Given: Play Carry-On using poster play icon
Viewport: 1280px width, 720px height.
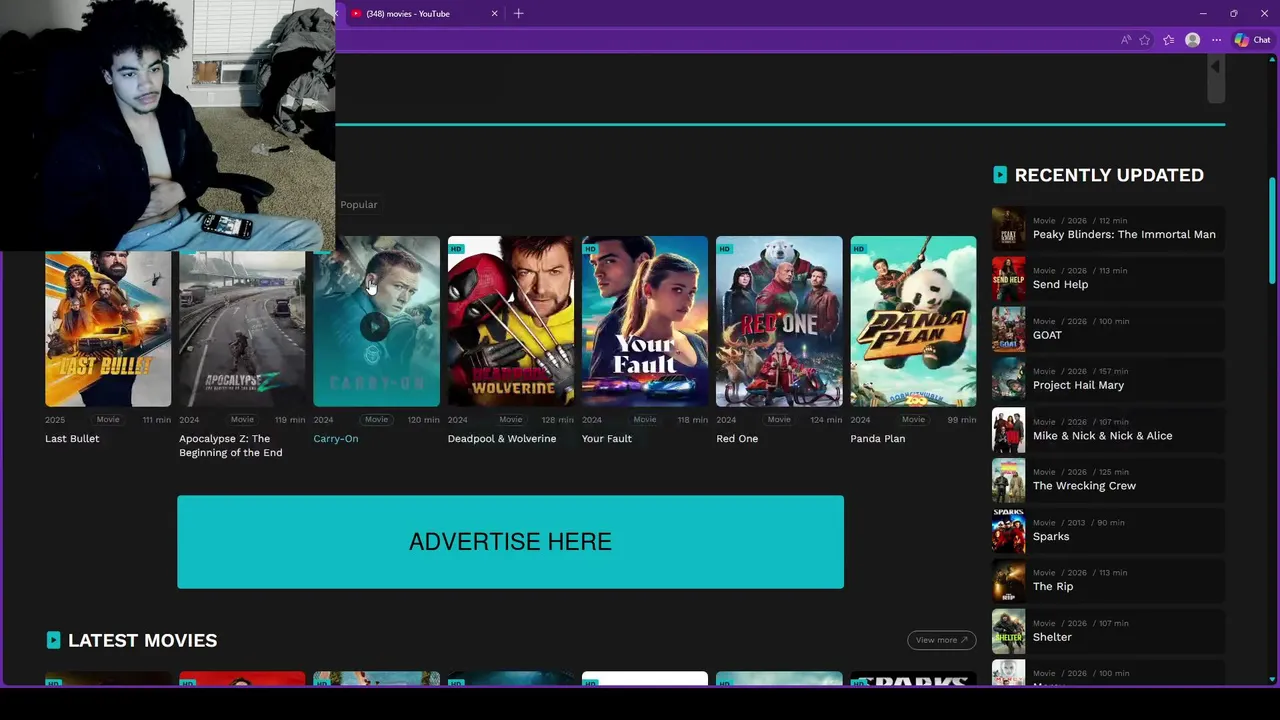Looking at the screenshot, I should (375, 326).
